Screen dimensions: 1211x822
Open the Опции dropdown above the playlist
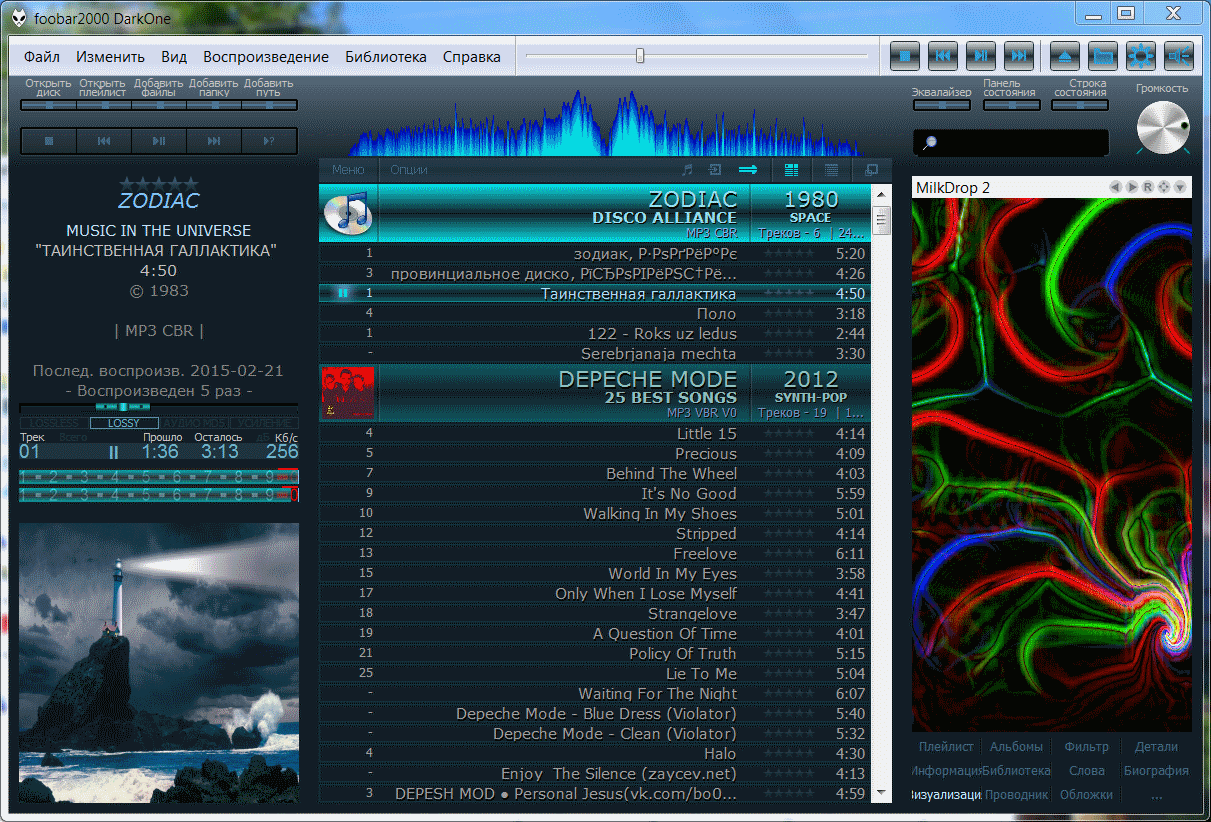pos(409,170)
